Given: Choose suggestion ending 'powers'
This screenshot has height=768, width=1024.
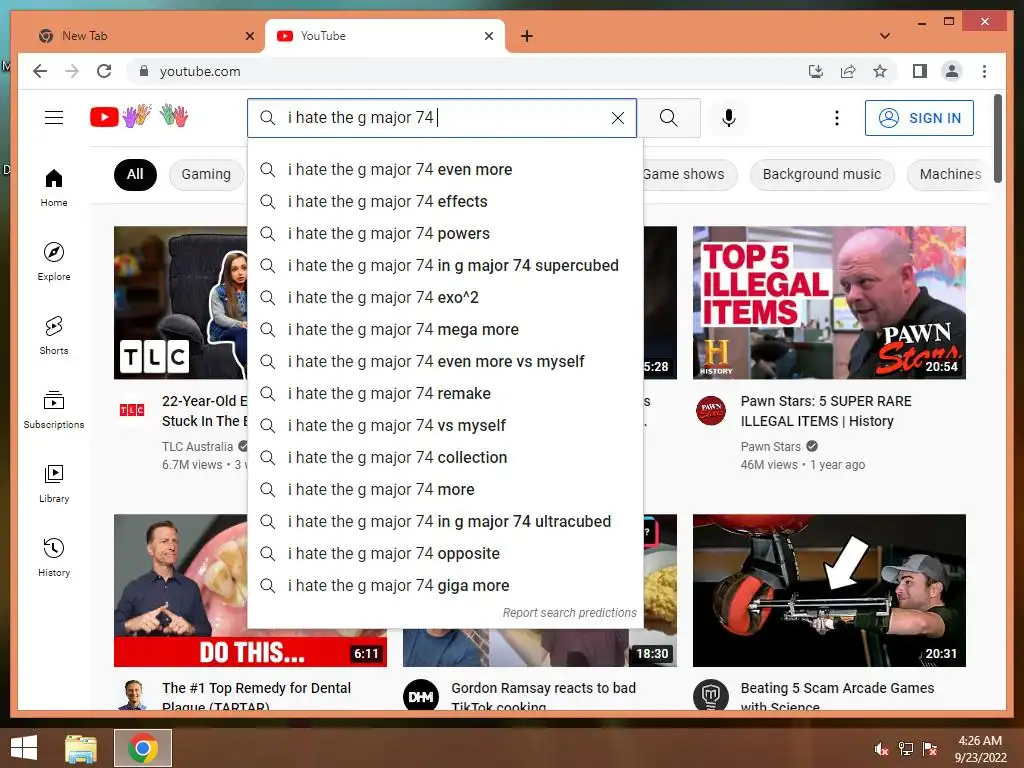Looking at the screenshot, I should [x=445, y=234].
